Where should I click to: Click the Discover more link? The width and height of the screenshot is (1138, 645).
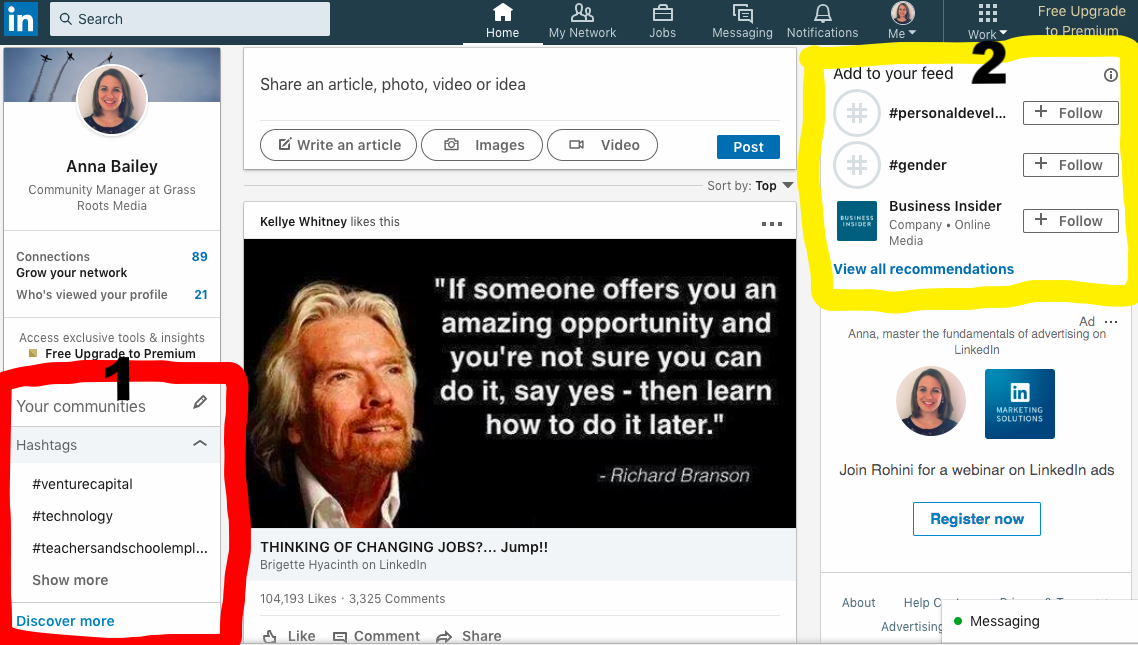[65, 621]
